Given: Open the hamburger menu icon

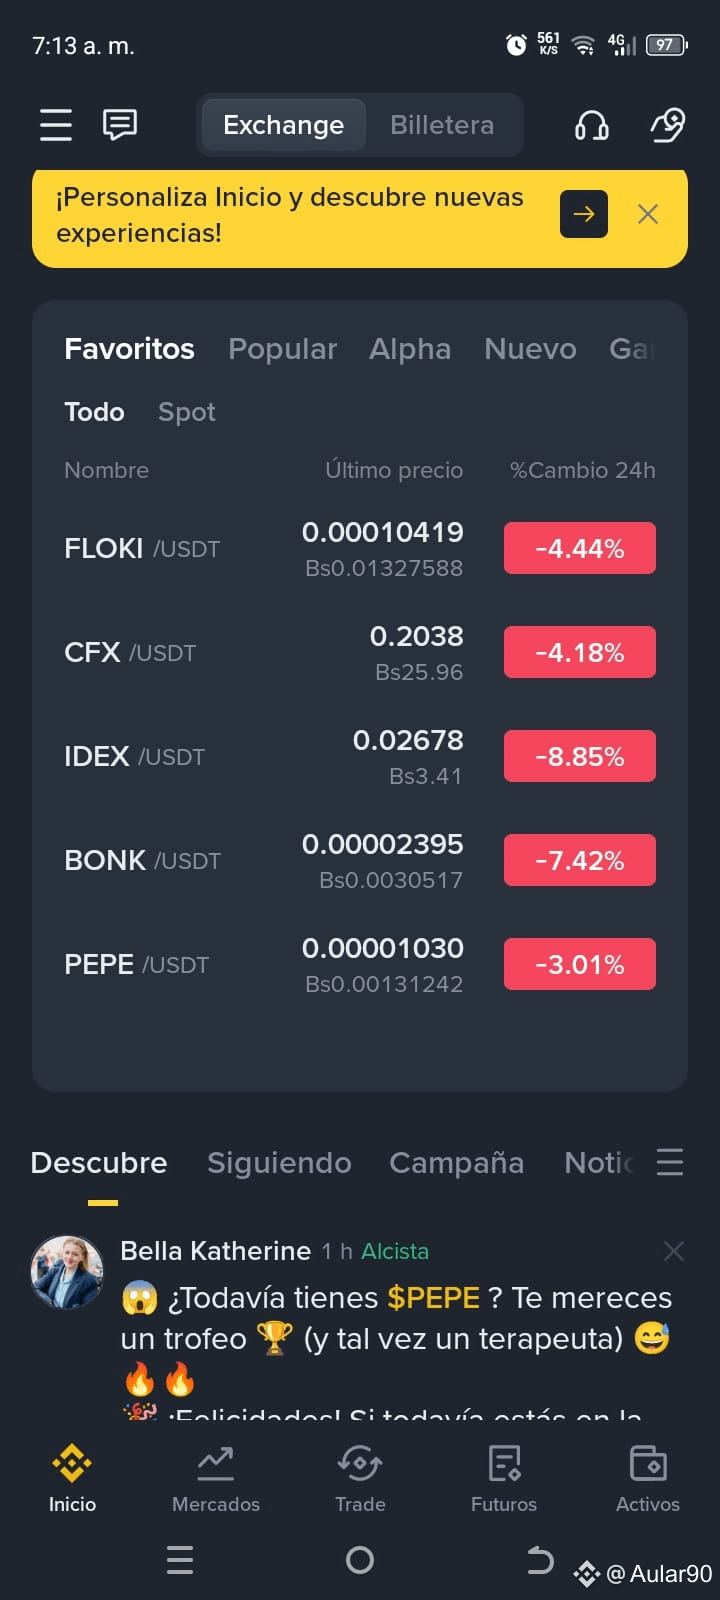Looking at the screenshot, I should [x=56, y=125].
